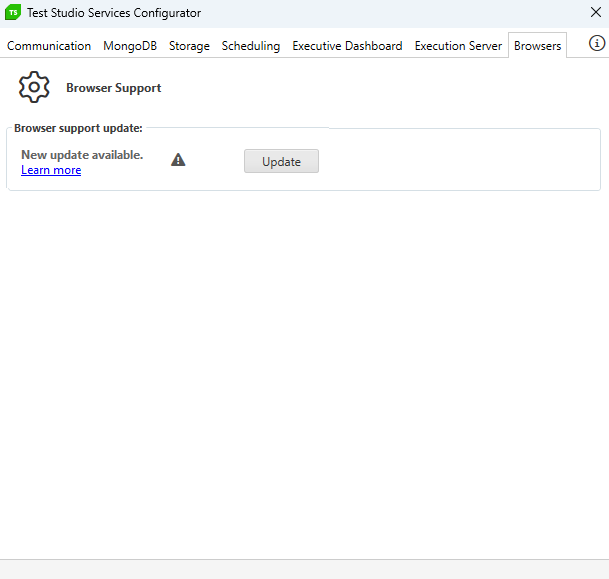Close the Services Configurator window
Viewport: 609px width, 579px height.
[596, 12]
